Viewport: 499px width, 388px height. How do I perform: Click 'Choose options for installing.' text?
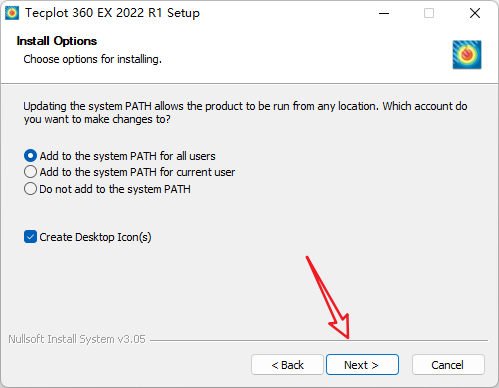pyautogui.click(x=92, y=59)
